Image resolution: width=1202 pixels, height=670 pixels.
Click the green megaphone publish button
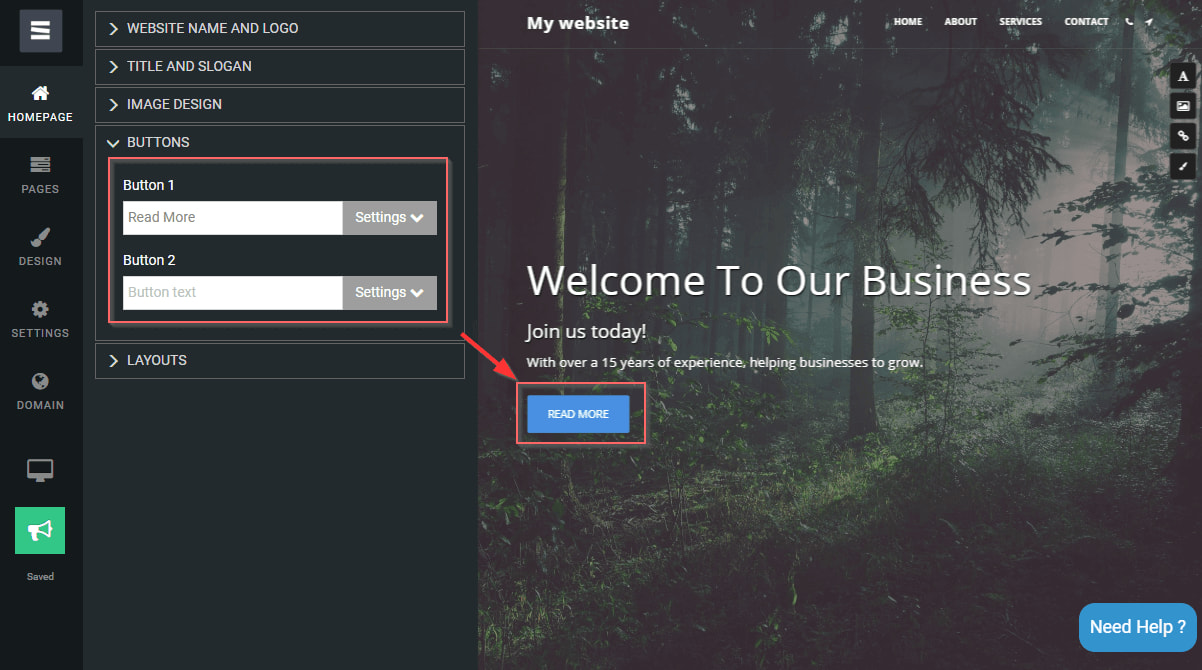(40, 530)
